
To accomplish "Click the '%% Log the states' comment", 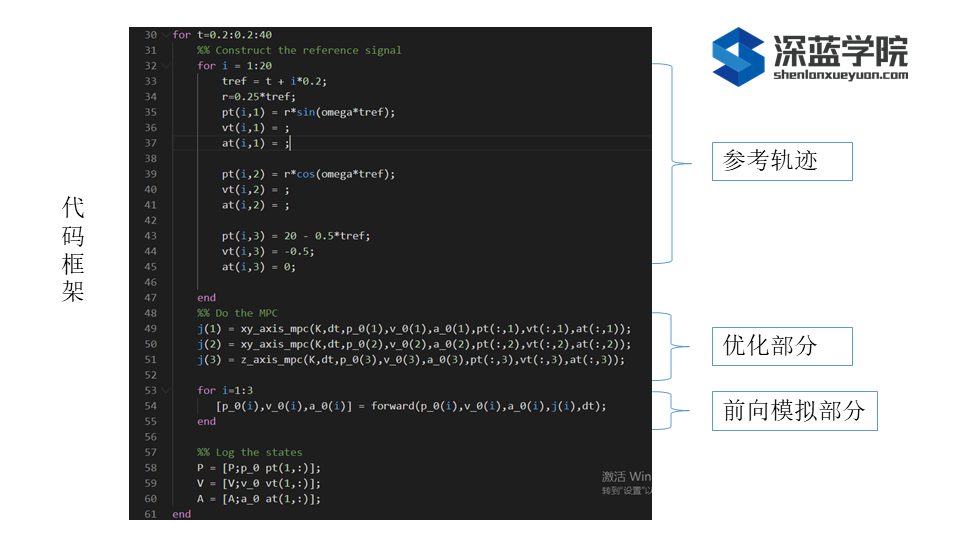I will (250, 452).
